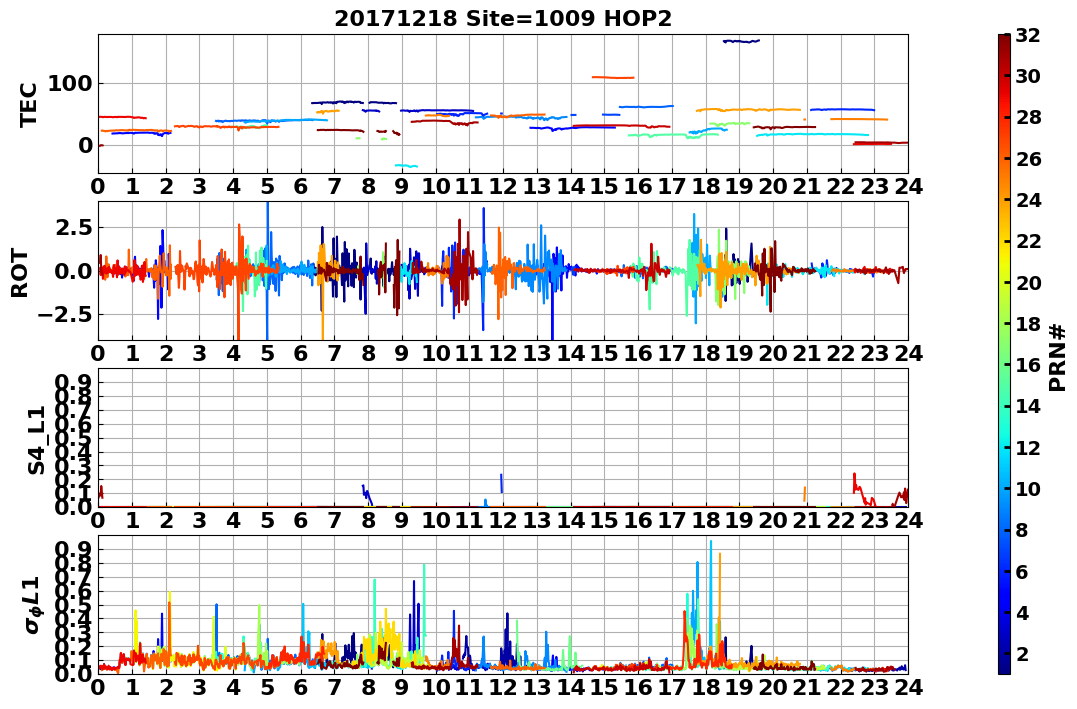This screenshot has width=1077, height=709.
Task: Click colorbar tick label 16
Action: pyautogui.click(x=1028, y=365)
